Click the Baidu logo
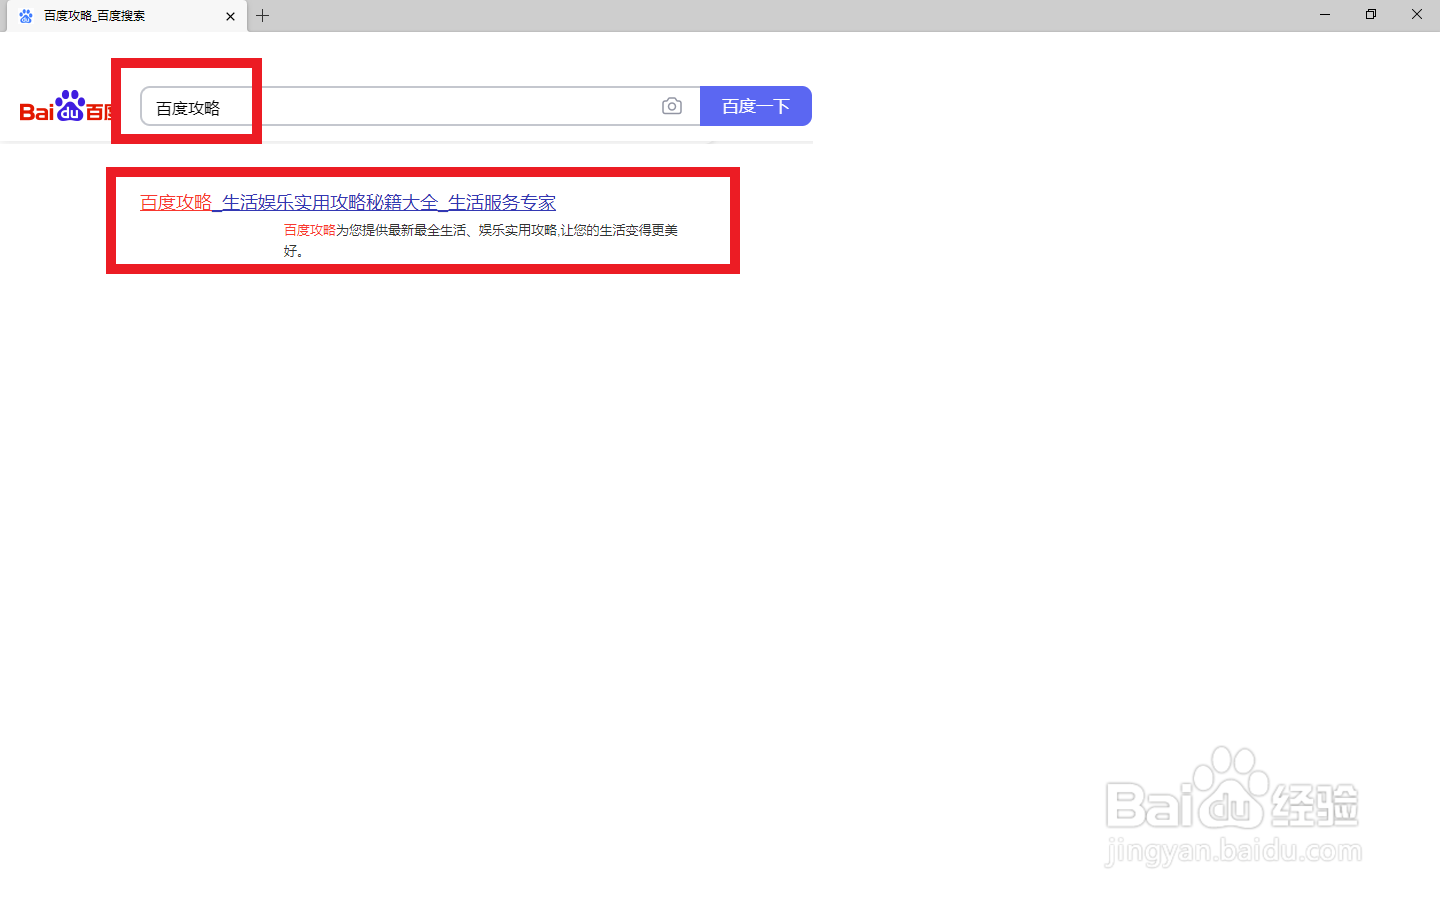The image size is (1440, 900). click(66, 106)
